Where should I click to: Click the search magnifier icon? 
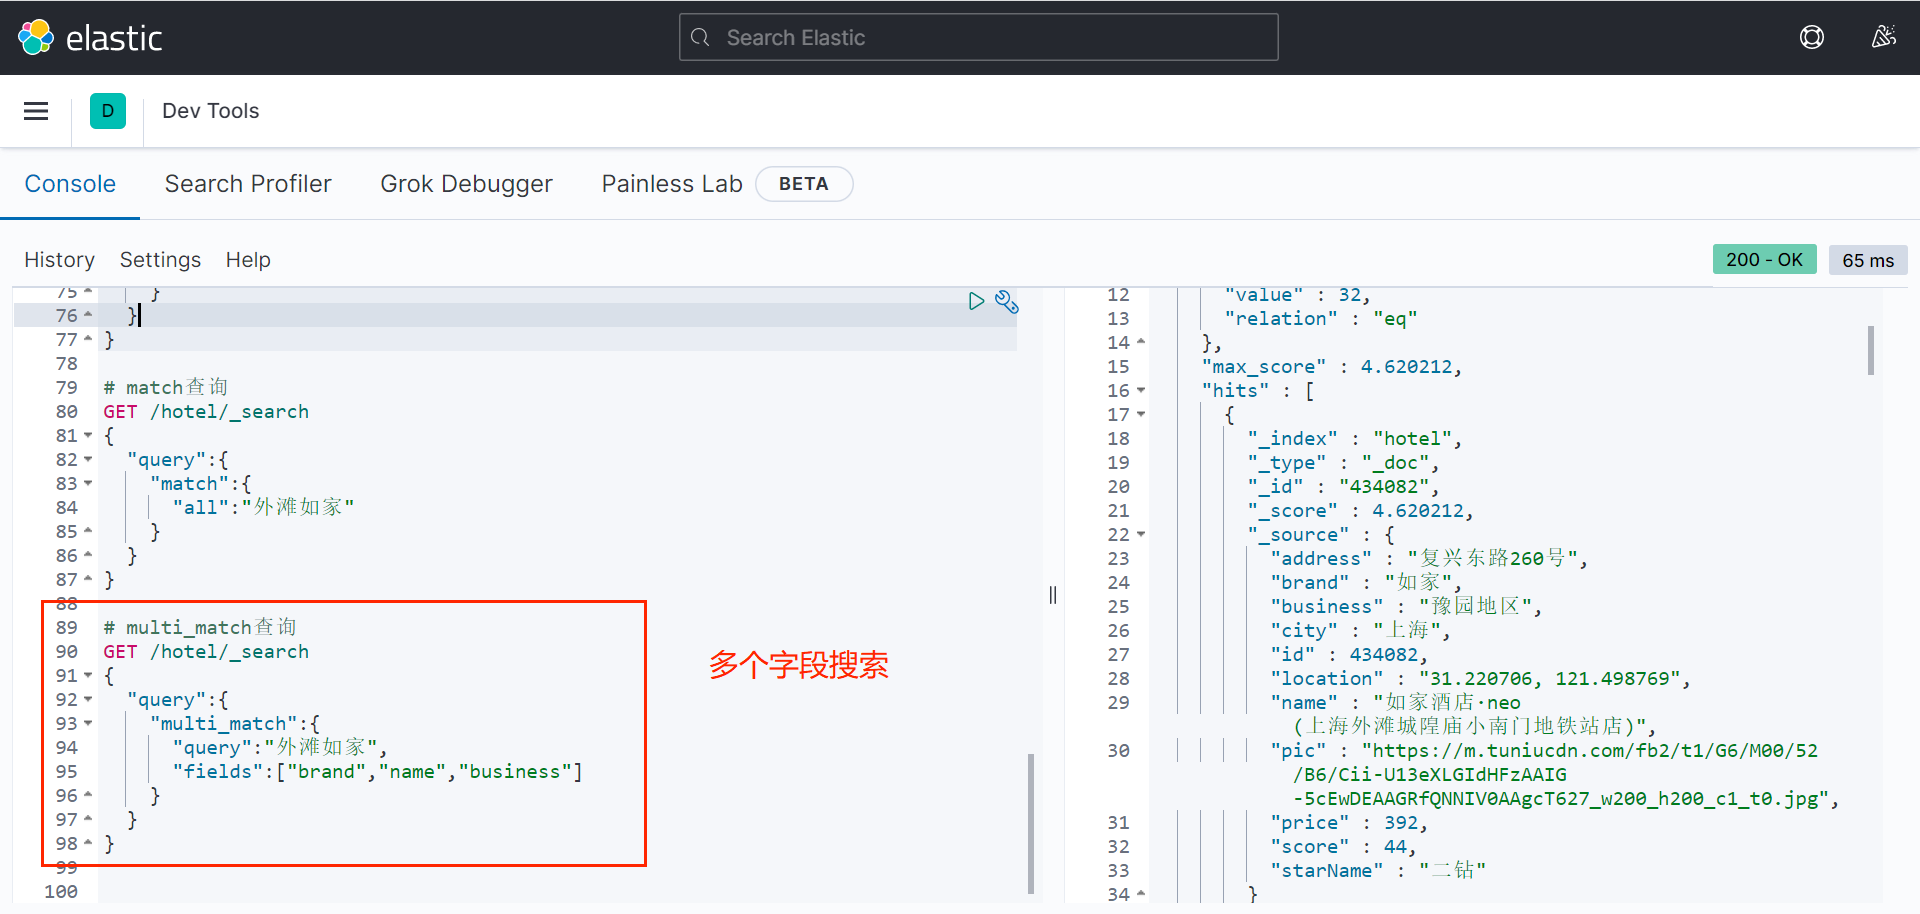(x=701, y=38)
